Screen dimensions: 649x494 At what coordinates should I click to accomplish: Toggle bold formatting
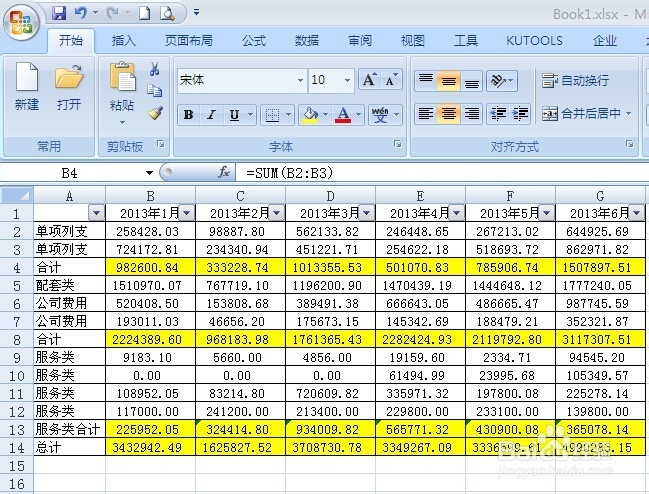click(189, 115)
